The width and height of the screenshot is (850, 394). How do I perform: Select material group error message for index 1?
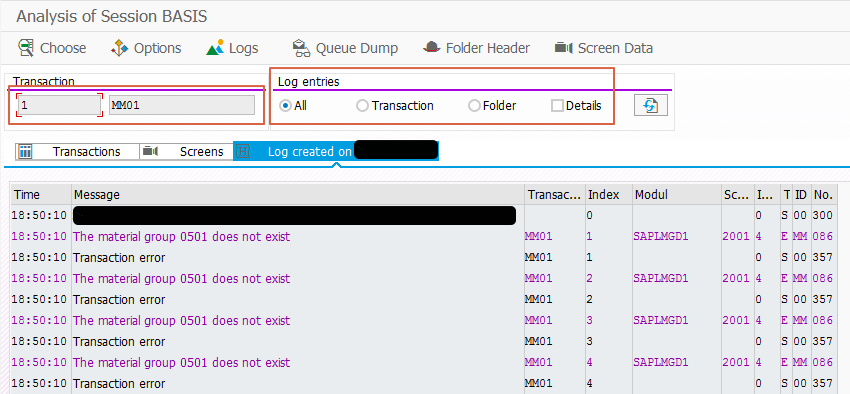pyautogui.click(x=182, y=236)
